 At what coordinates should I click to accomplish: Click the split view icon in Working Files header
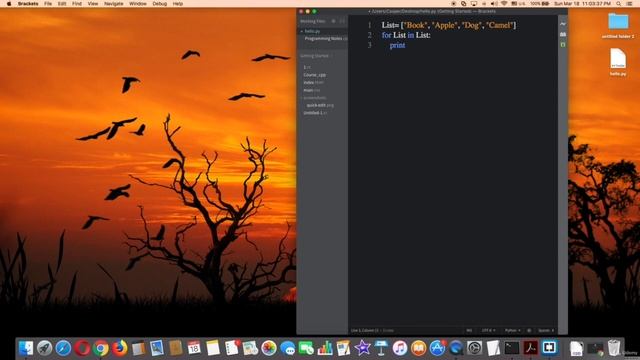click(342, 21)
